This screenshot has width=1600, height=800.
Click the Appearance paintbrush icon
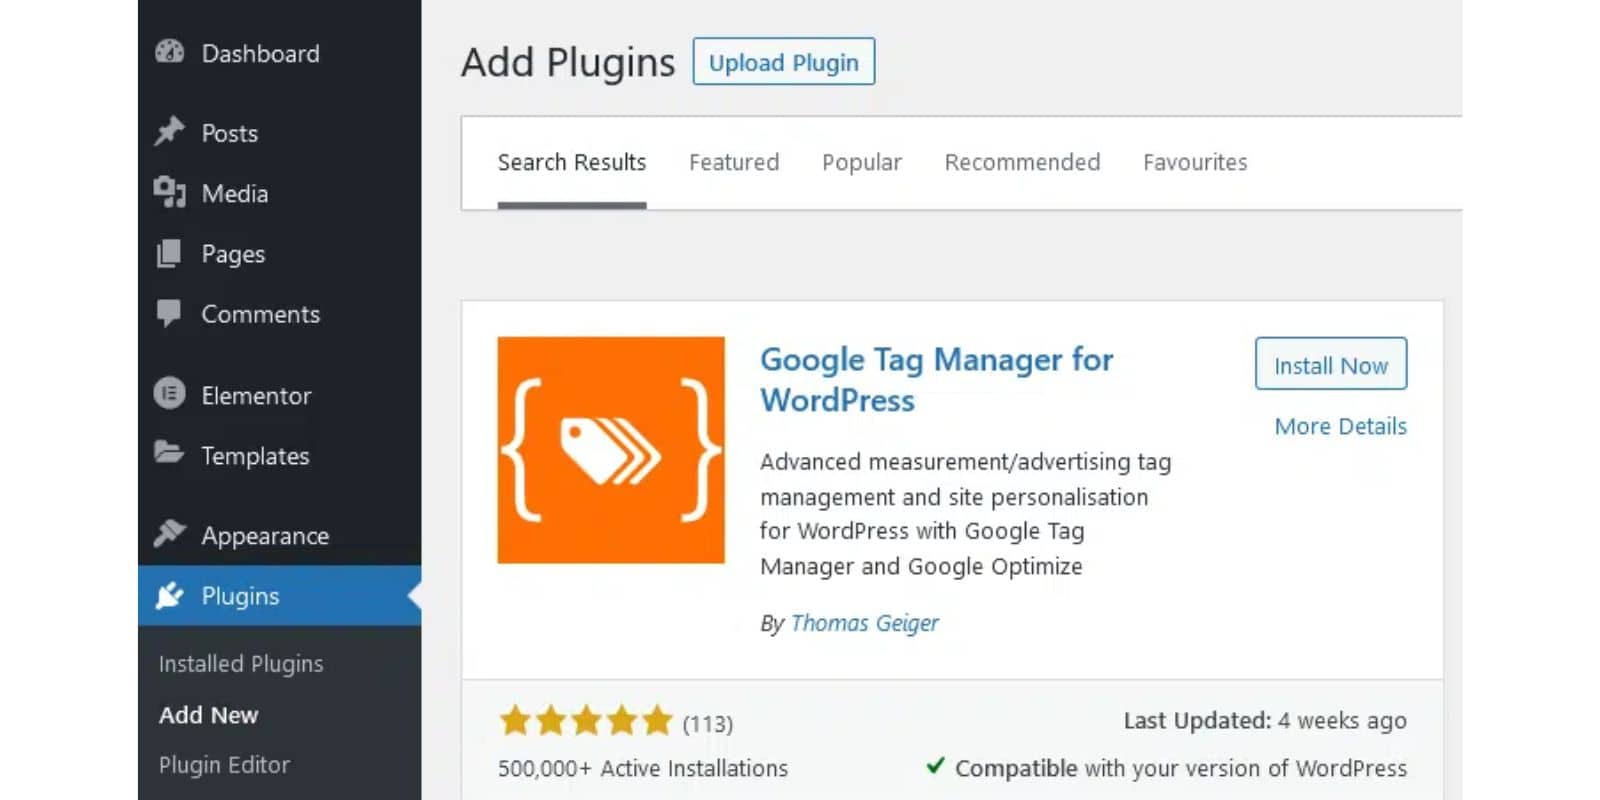(169, 533)
